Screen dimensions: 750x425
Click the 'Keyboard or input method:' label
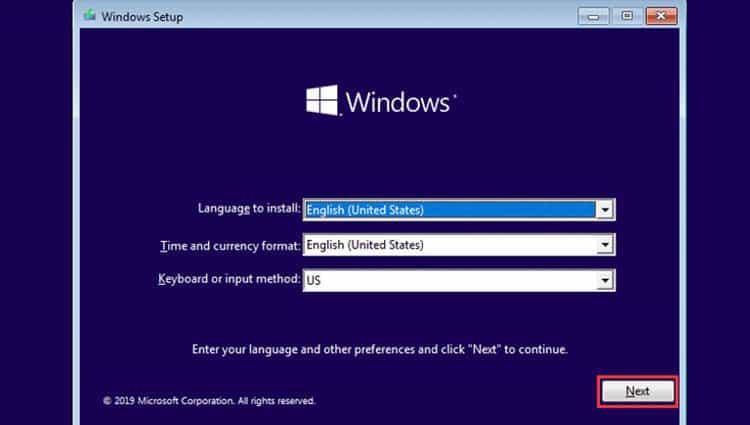pos(229,279)
